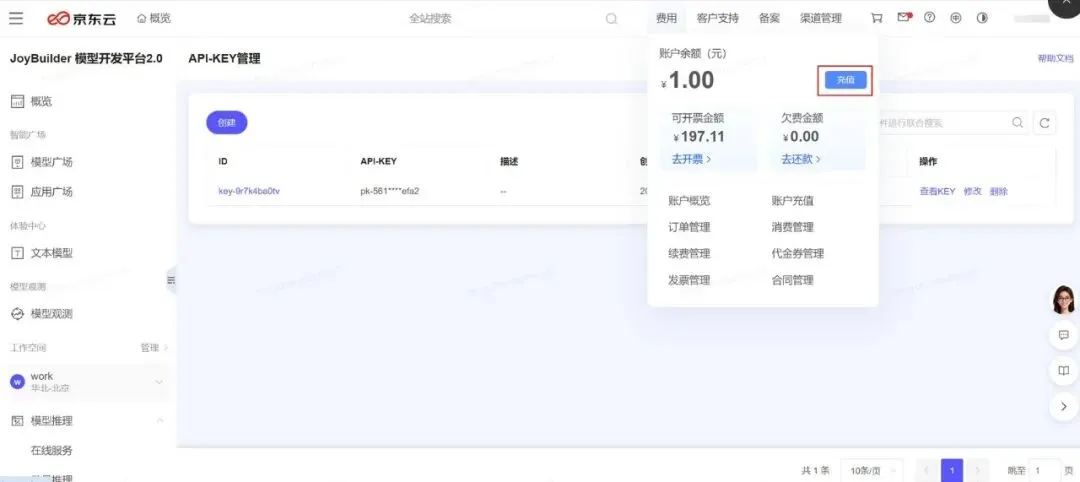Screen dimensions: 1080x482
Task: Go to next page arrow
Action: click(x=978, y=471)
